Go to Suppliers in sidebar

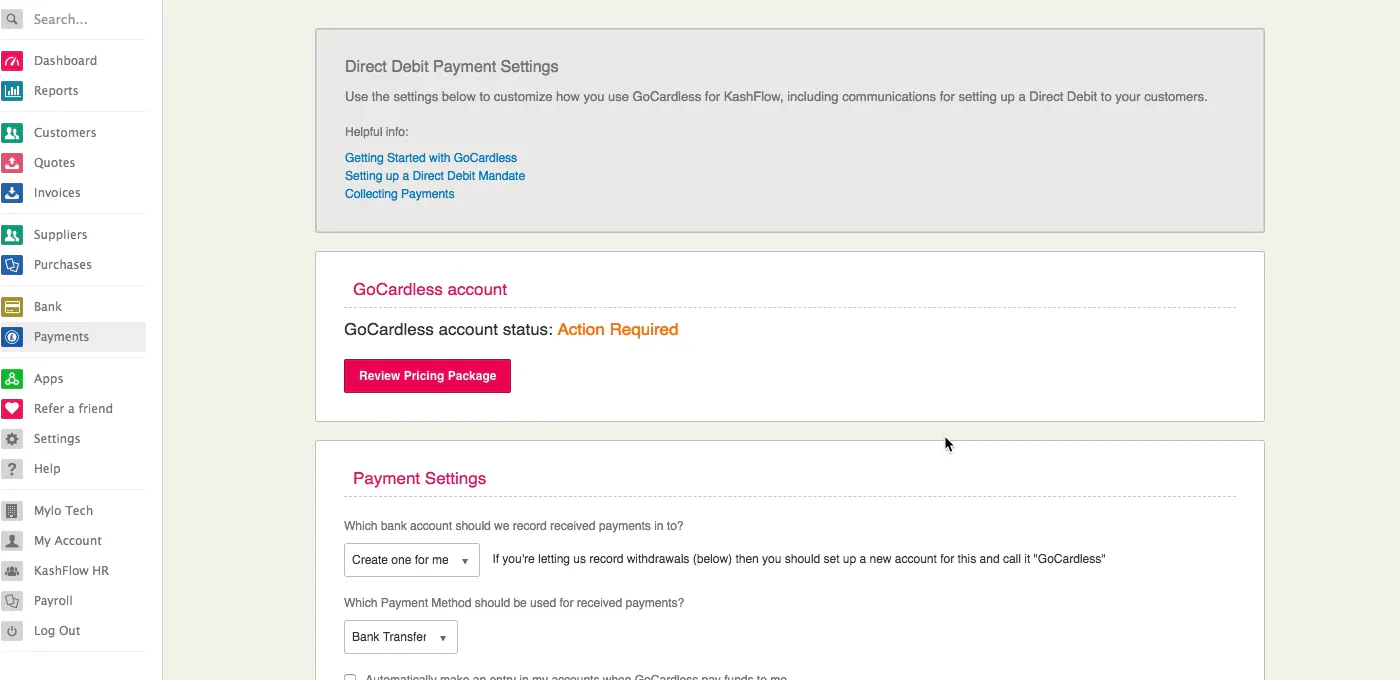pos(60,235)
